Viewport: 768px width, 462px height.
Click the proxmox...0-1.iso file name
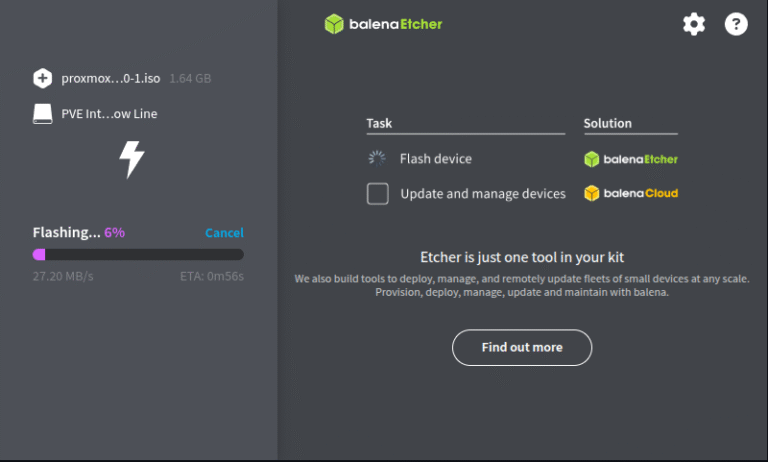(111, 78)
